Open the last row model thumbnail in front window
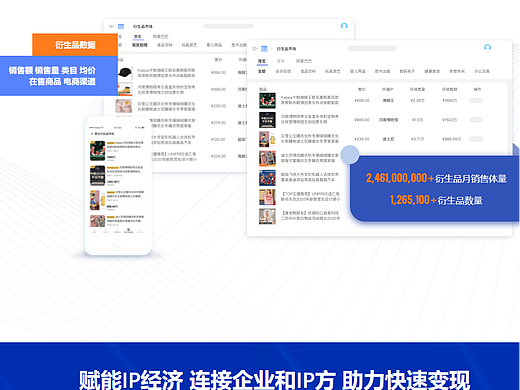The width and height of the screenshot is (520, 390). click(x=267, y=216)
